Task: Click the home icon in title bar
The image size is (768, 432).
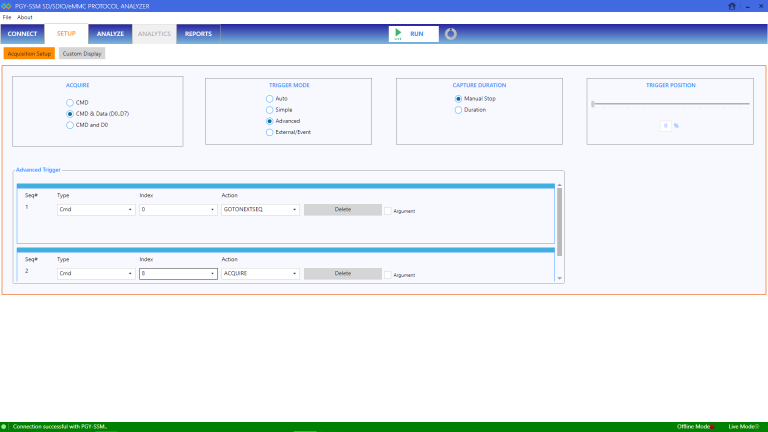Action: tap(732, 6)
